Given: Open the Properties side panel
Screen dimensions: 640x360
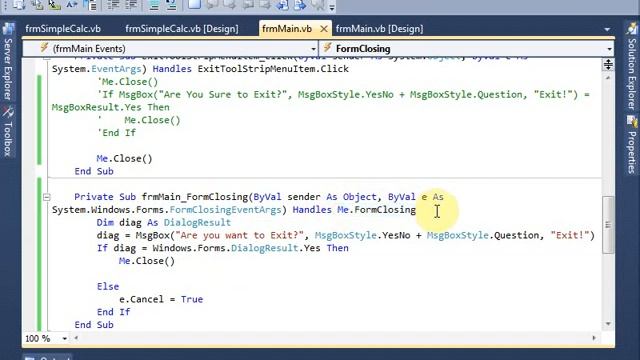Looking at the screenshot, I should click(x=632, y=145).
